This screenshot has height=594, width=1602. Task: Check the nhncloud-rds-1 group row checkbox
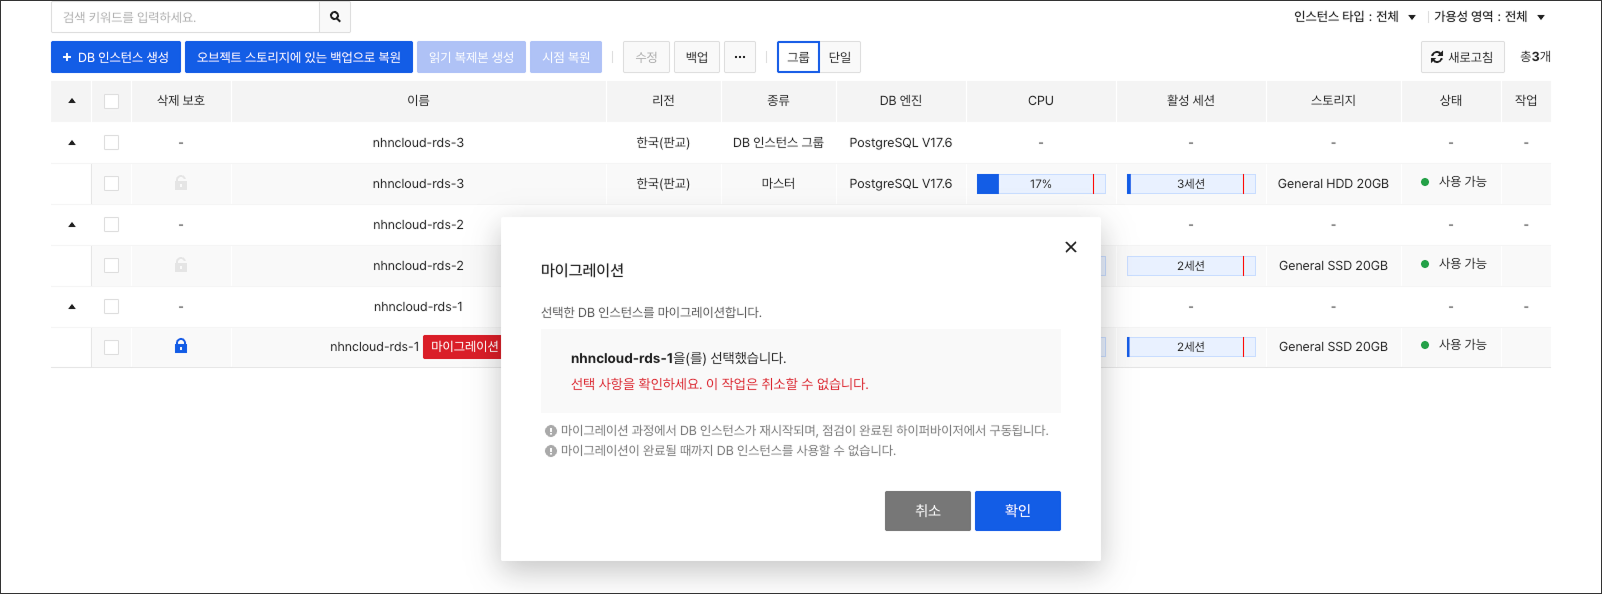(111, 307)
